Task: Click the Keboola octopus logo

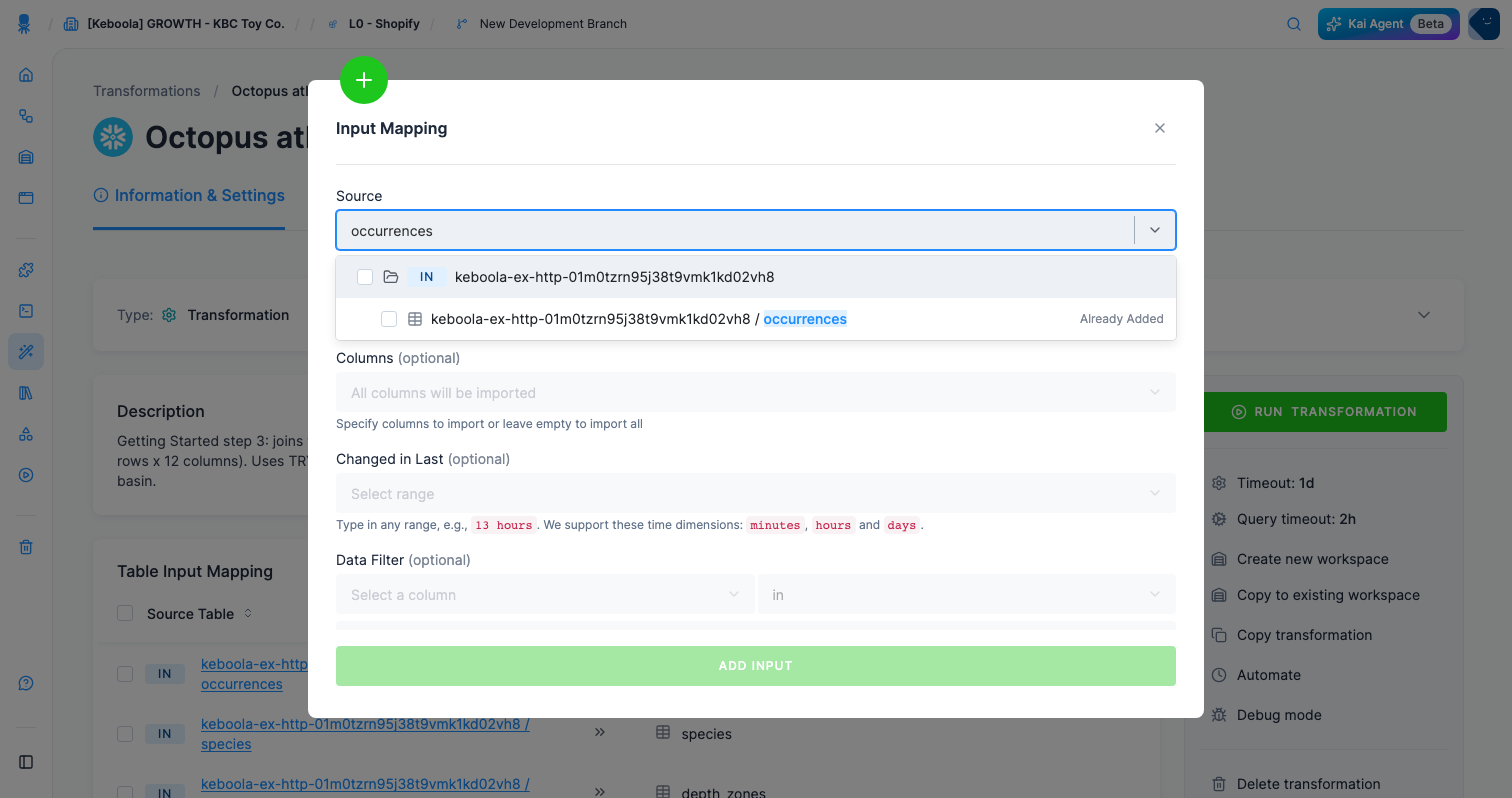Action: [24, 23]
